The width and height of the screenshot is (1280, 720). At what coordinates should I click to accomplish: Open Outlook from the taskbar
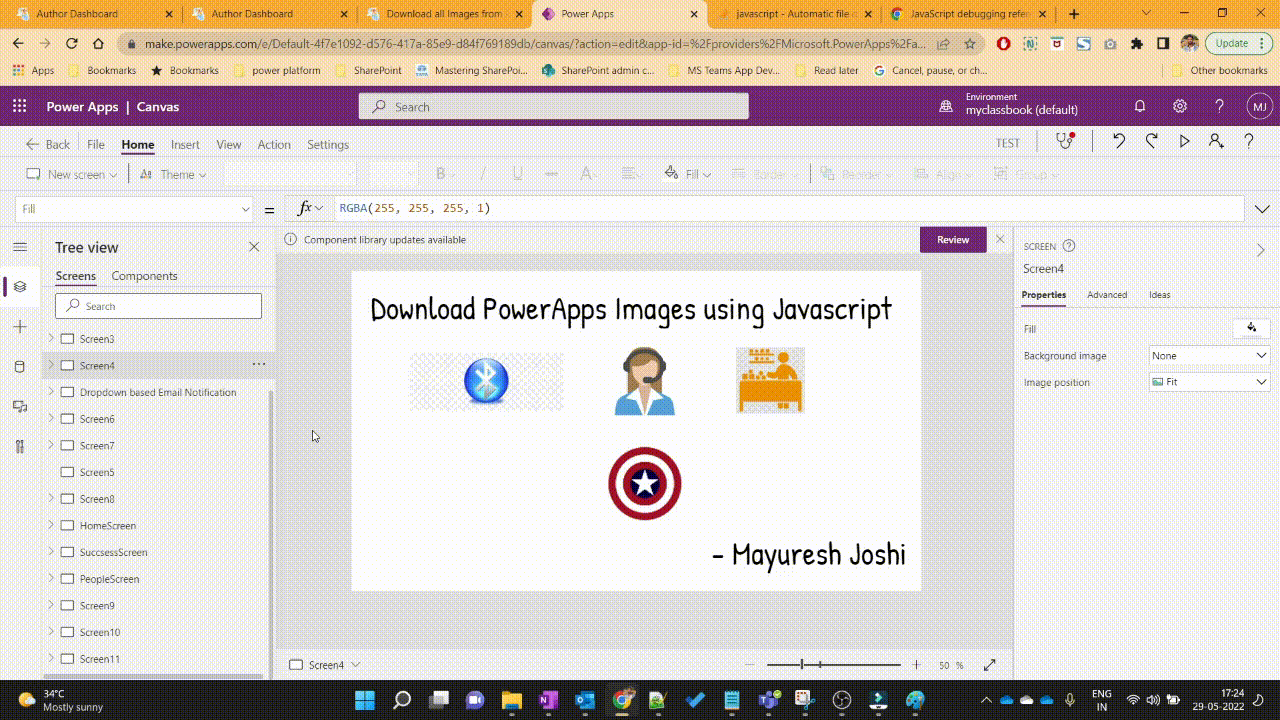click(585, 700)
